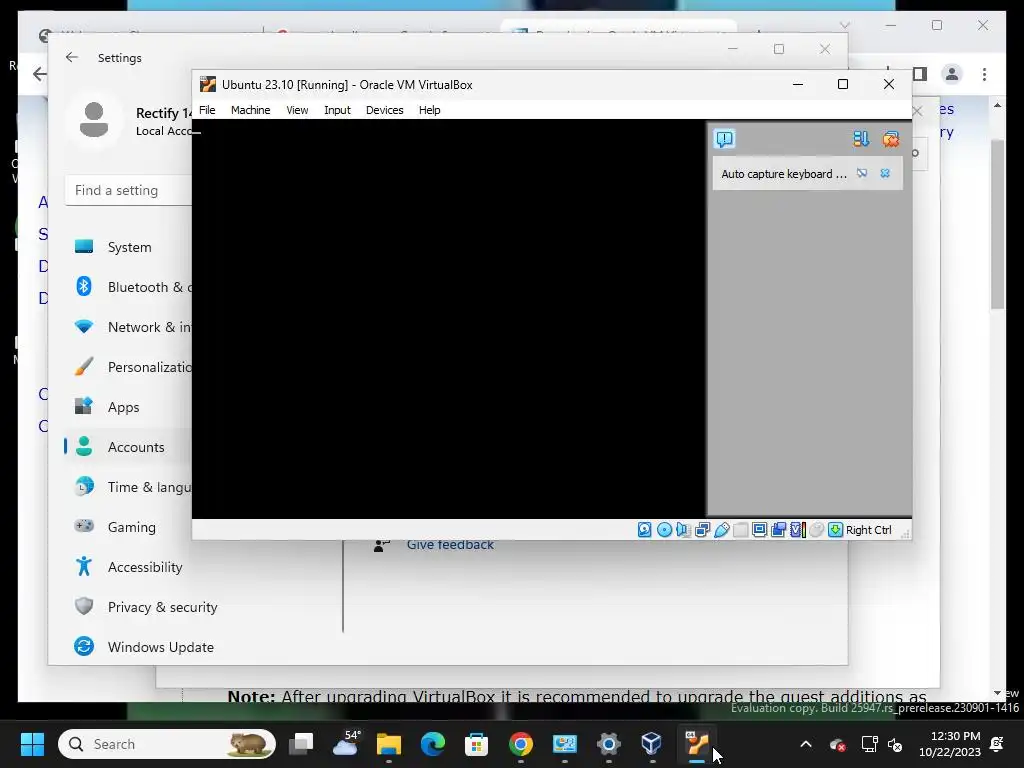Select Privacy & security in Settings
Viewport: 1024px width, 768px height.
[x=162, y=607]
